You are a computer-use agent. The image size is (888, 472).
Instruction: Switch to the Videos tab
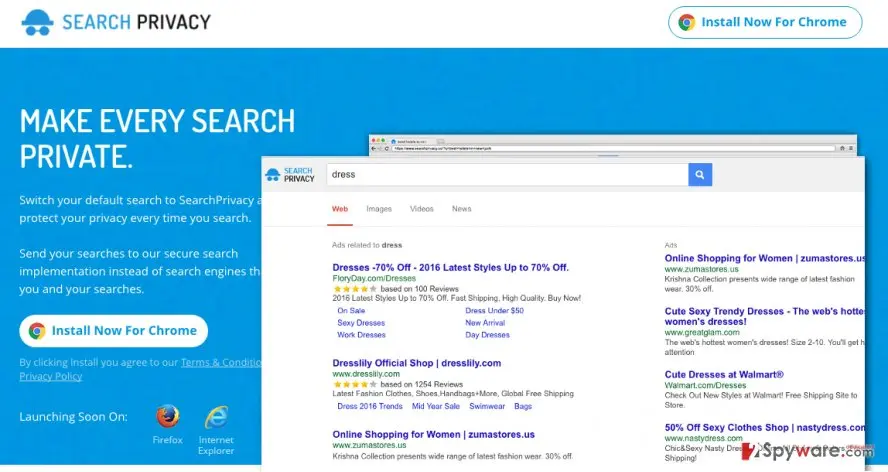pyautogui.click(x=421, y=209)
